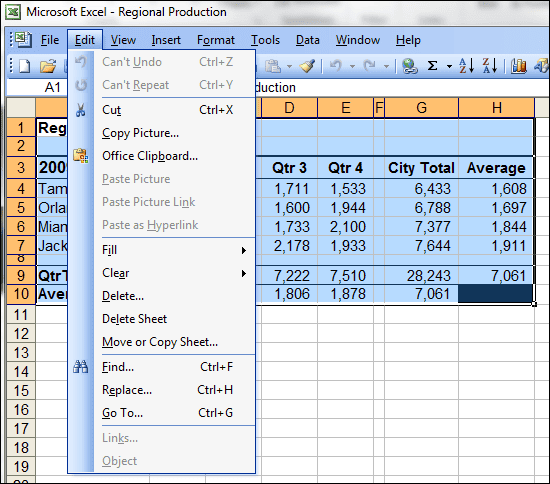Open the Paste dropdown arrow

click(289, 66)
